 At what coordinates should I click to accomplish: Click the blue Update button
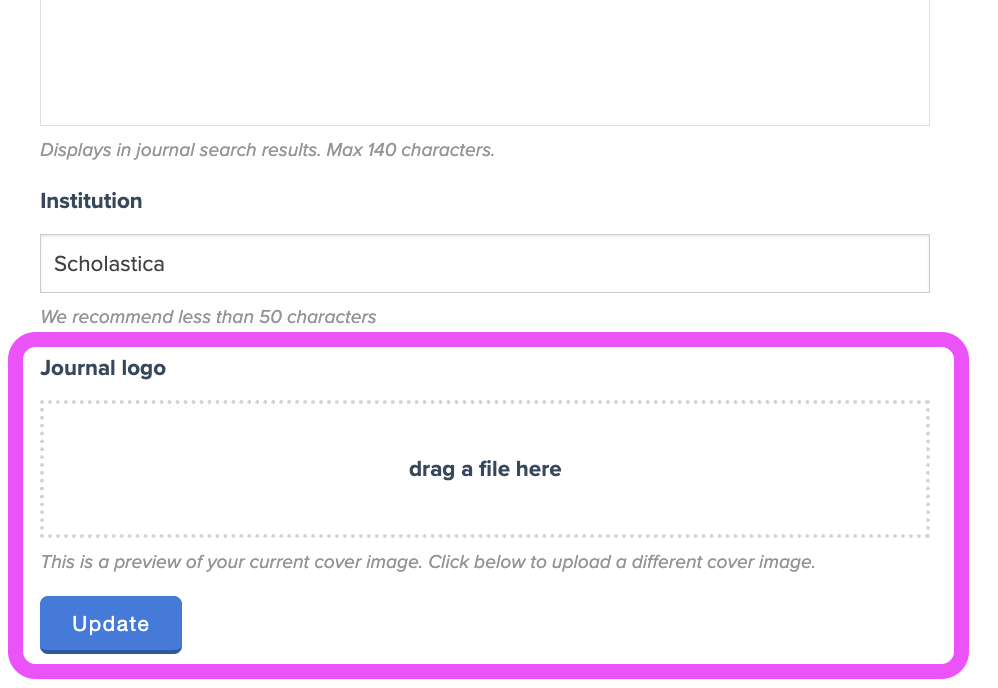[x=111, y=624]
